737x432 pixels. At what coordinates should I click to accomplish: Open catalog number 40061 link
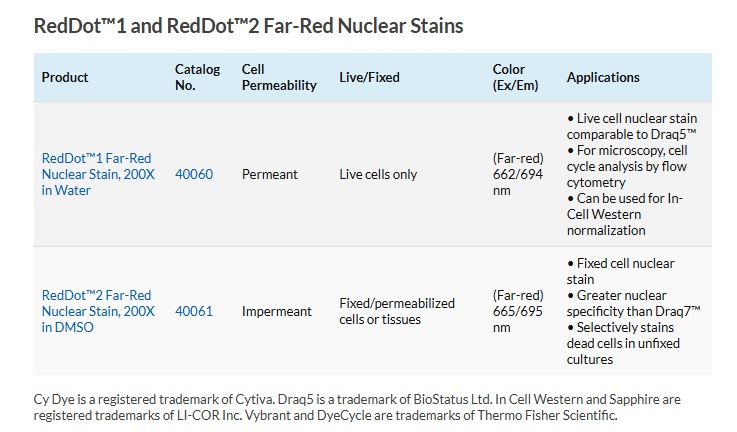click(x=194, y=311)
